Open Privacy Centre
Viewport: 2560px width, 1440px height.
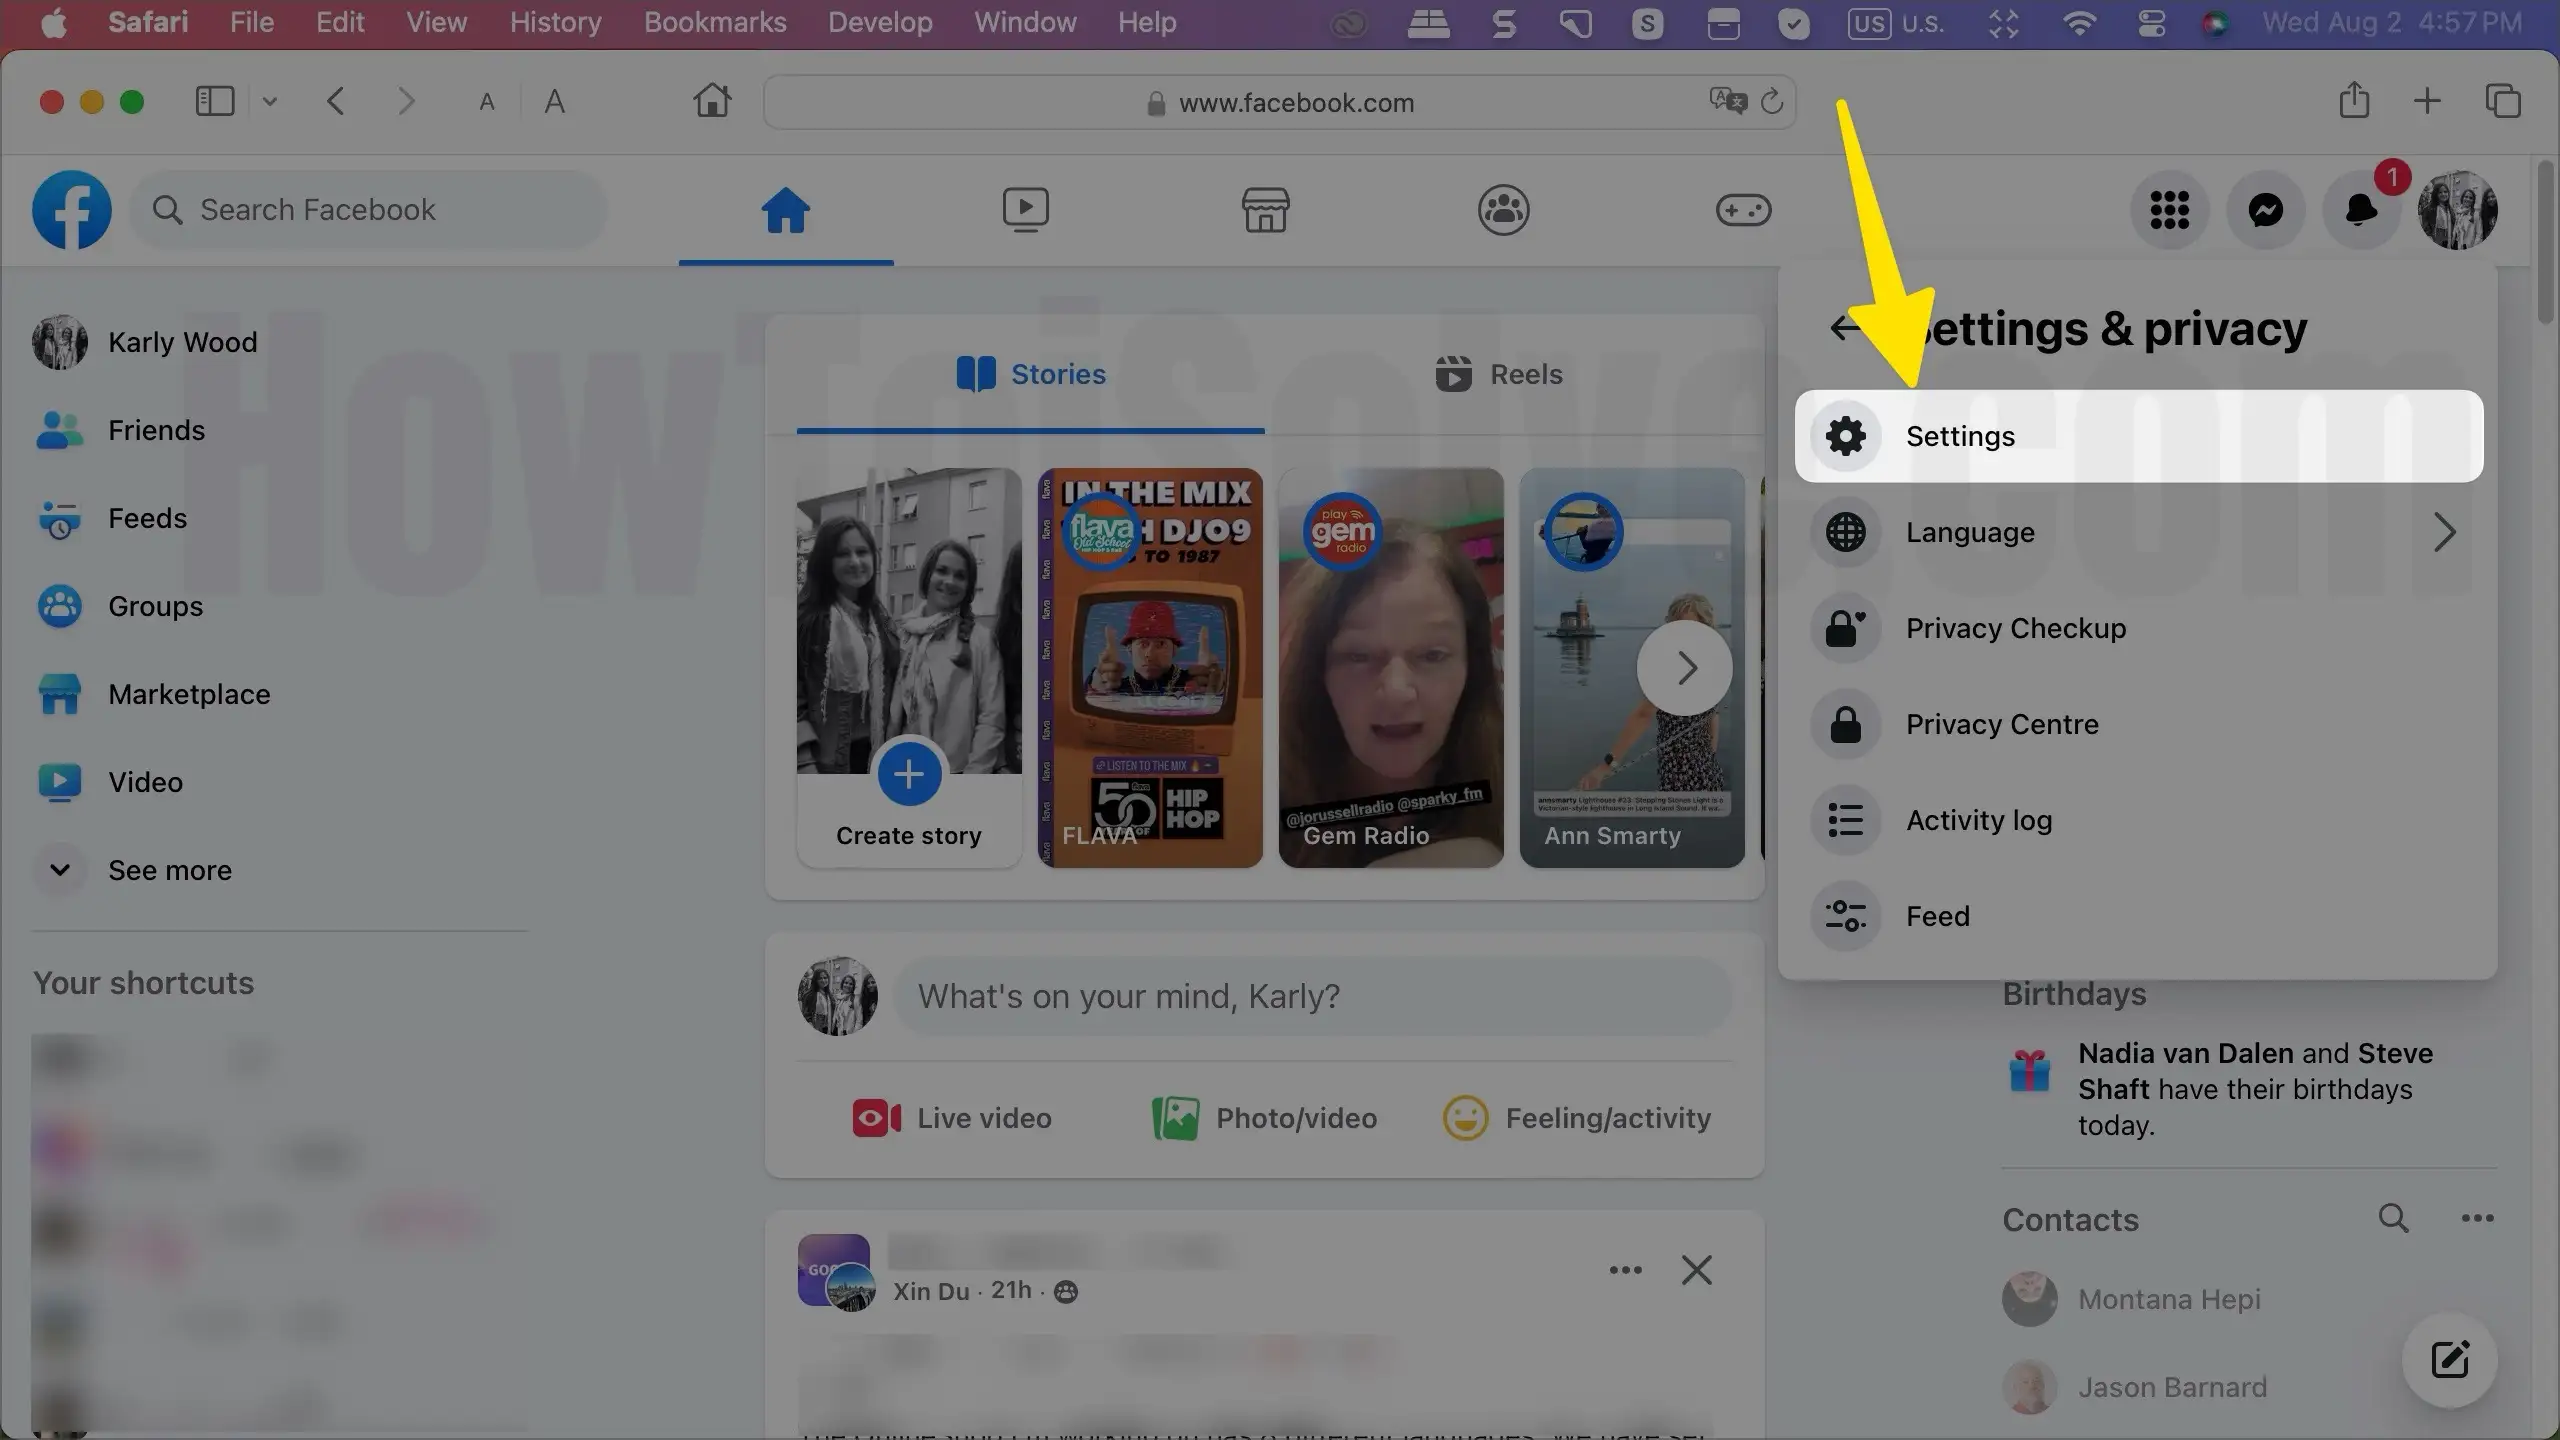pyautogui.click(x=2139, y=724)
